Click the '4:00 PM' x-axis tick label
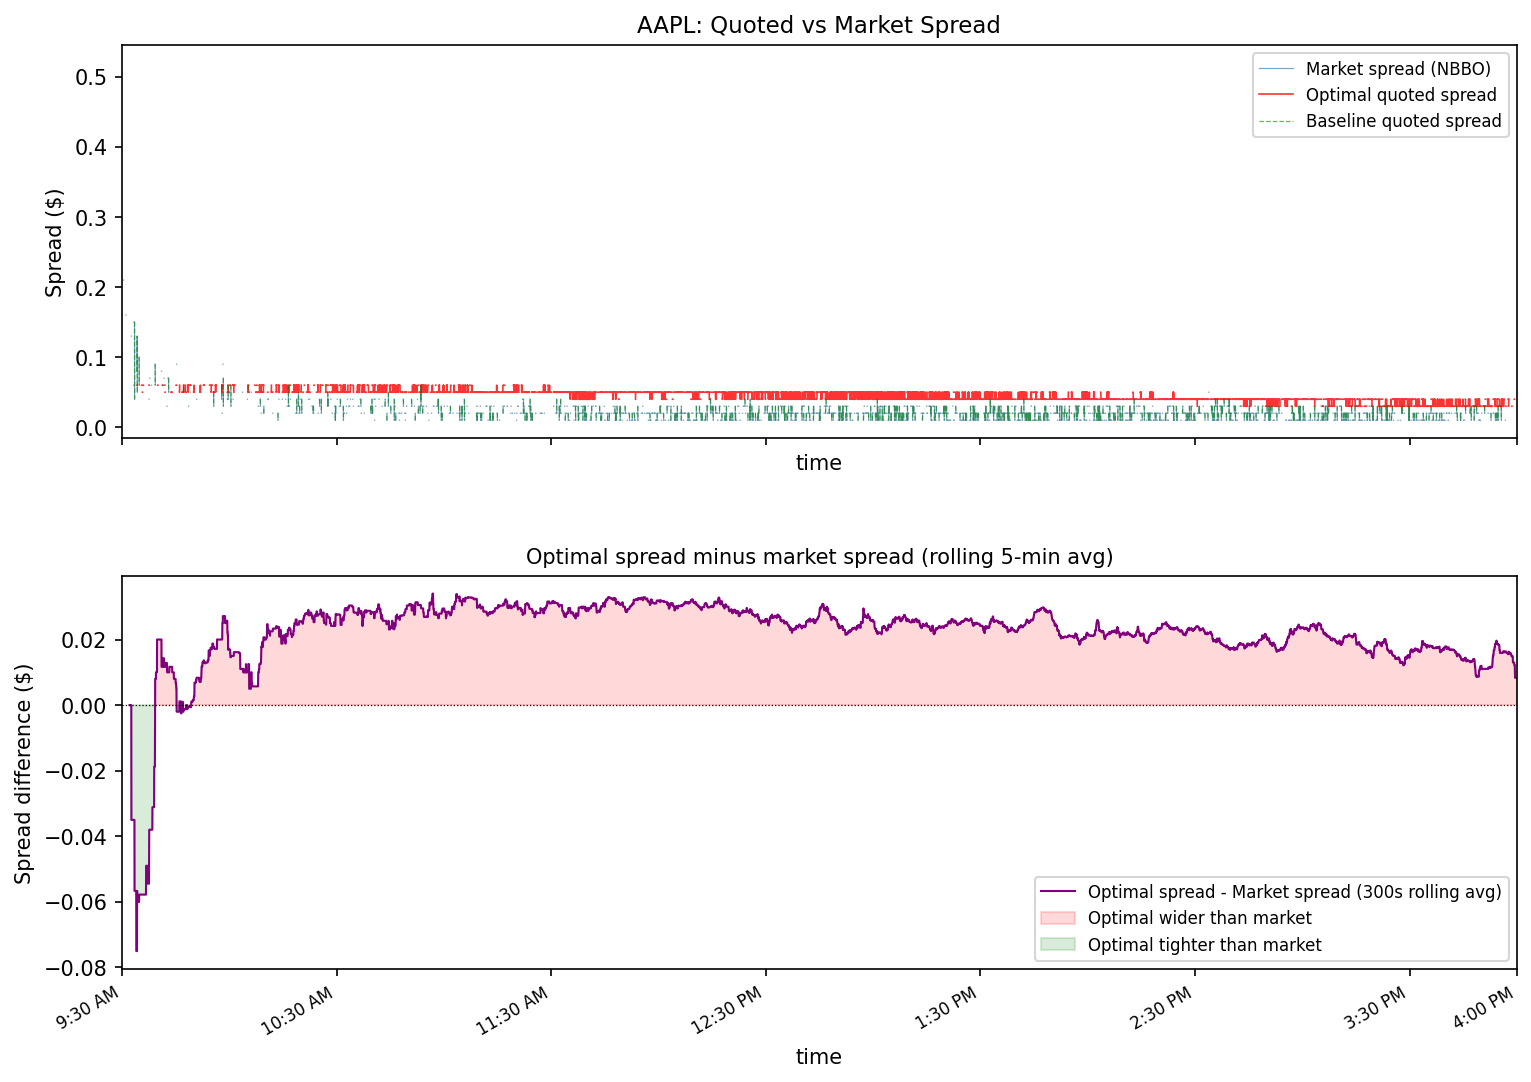Image resolution: width=1531 pixels, height=1082 pixels. [1482, 1006]
